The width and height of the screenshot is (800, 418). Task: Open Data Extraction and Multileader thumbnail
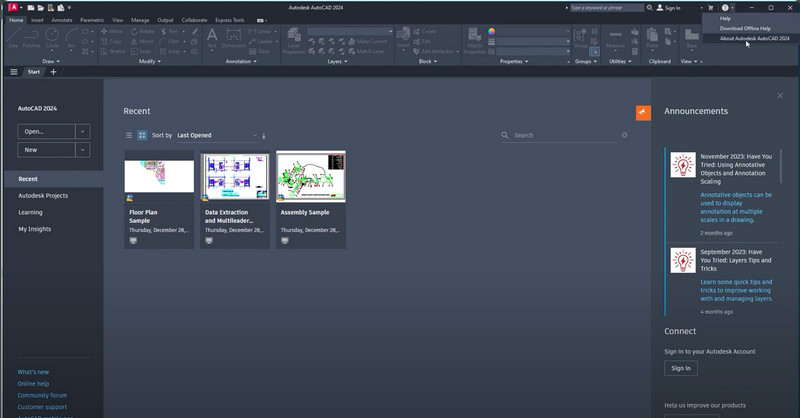pos(235,177)
